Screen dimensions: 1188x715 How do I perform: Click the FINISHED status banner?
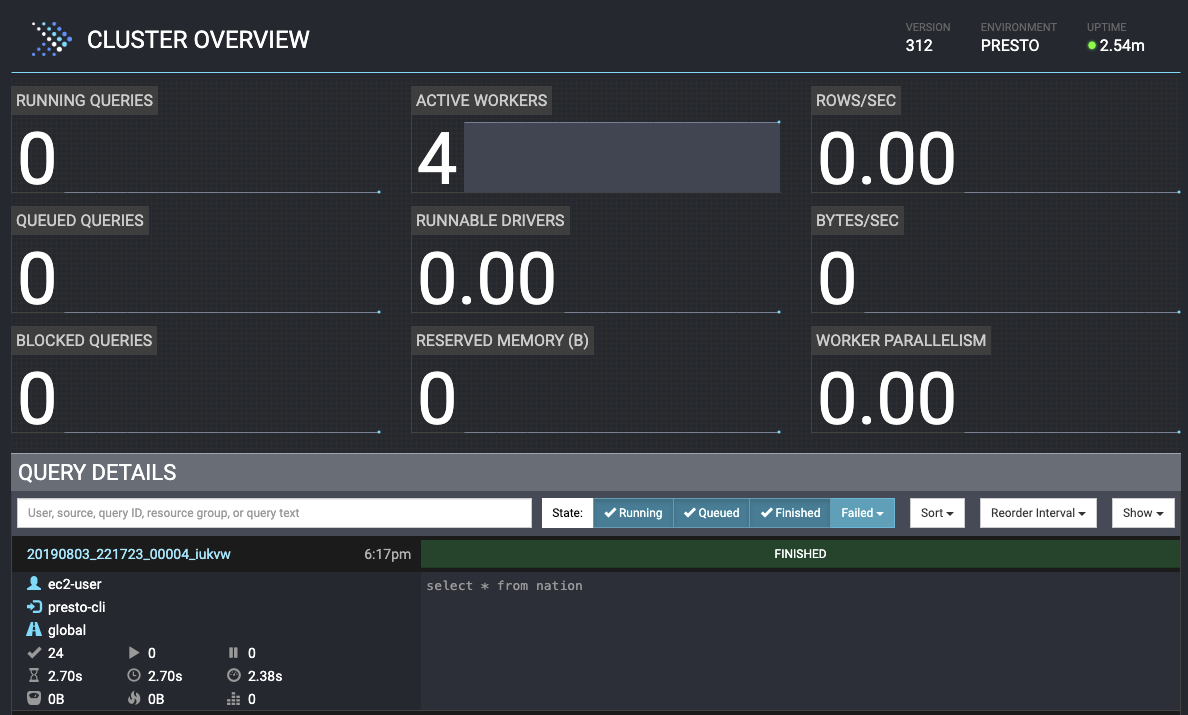(x=800, y=553)
